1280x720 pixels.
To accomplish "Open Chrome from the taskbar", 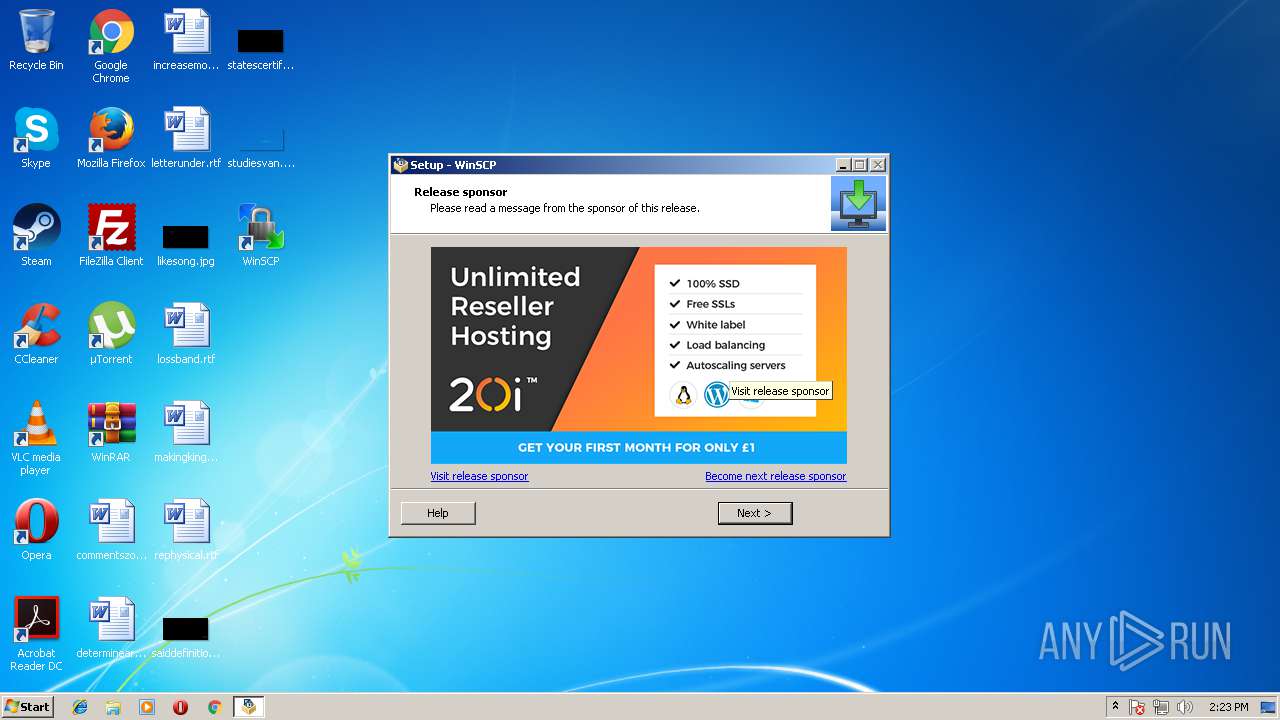I will [x=214, y=707].
